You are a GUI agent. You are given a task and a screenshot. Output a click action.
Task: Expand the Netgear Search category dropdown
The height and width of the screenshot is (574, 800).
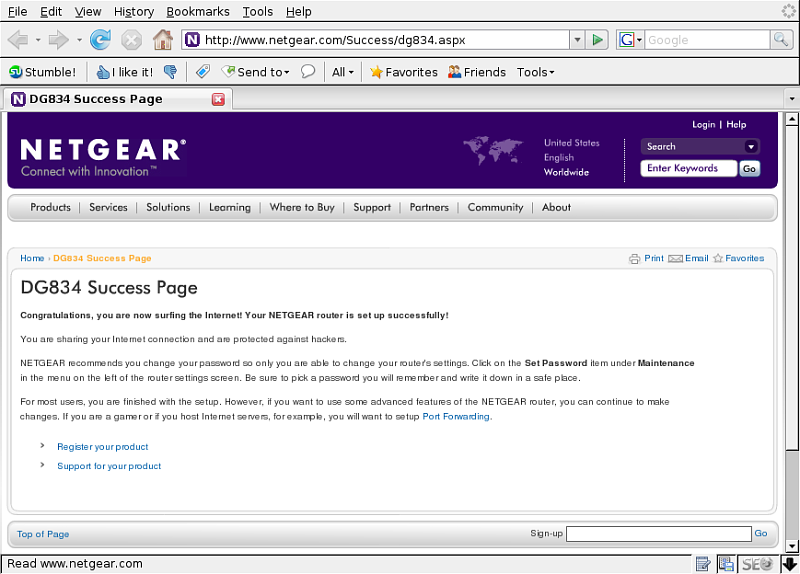pyautogui.click(x=751, y=147)
